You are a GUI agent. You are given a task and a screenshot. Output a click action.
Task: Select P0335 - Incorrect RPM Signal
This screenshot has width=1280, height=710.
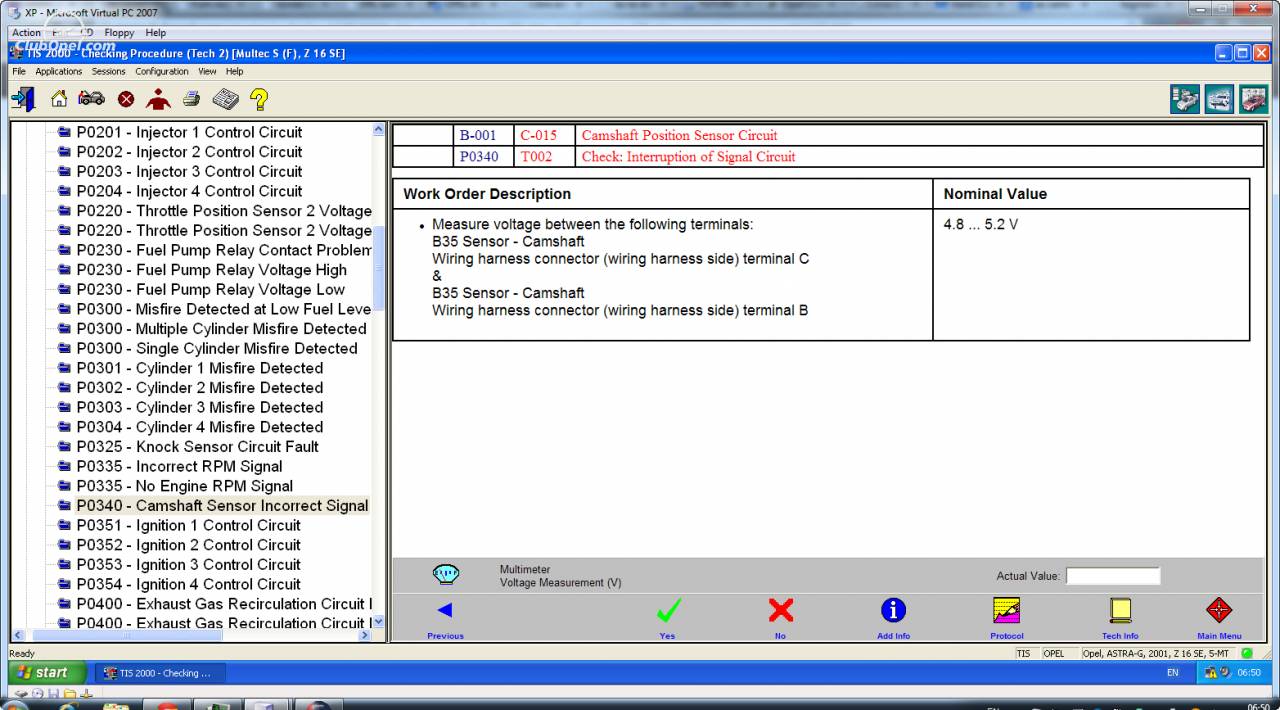pyautogui.click(x=179, y=467)
